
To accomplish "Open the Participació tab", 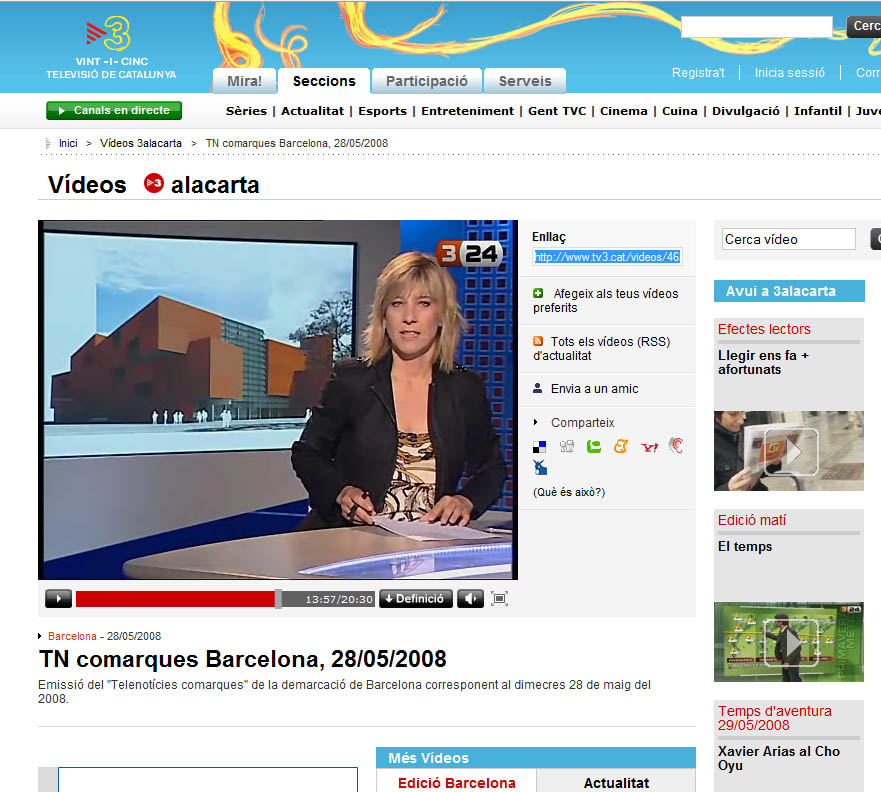I will tap(427, 81).
